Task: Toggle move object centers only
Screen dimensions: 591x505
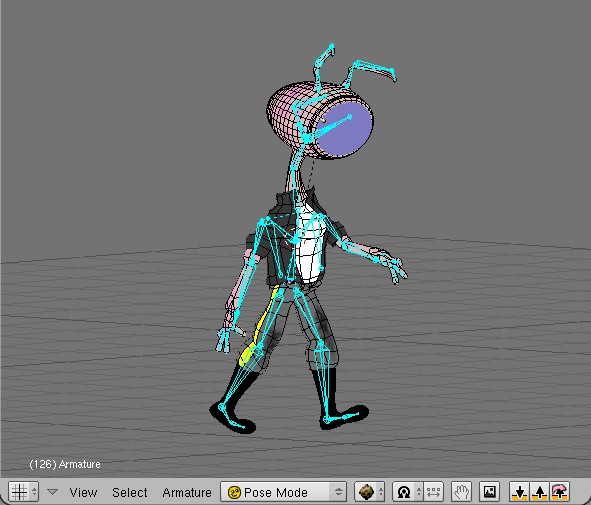Action: (x=433, y=492)
